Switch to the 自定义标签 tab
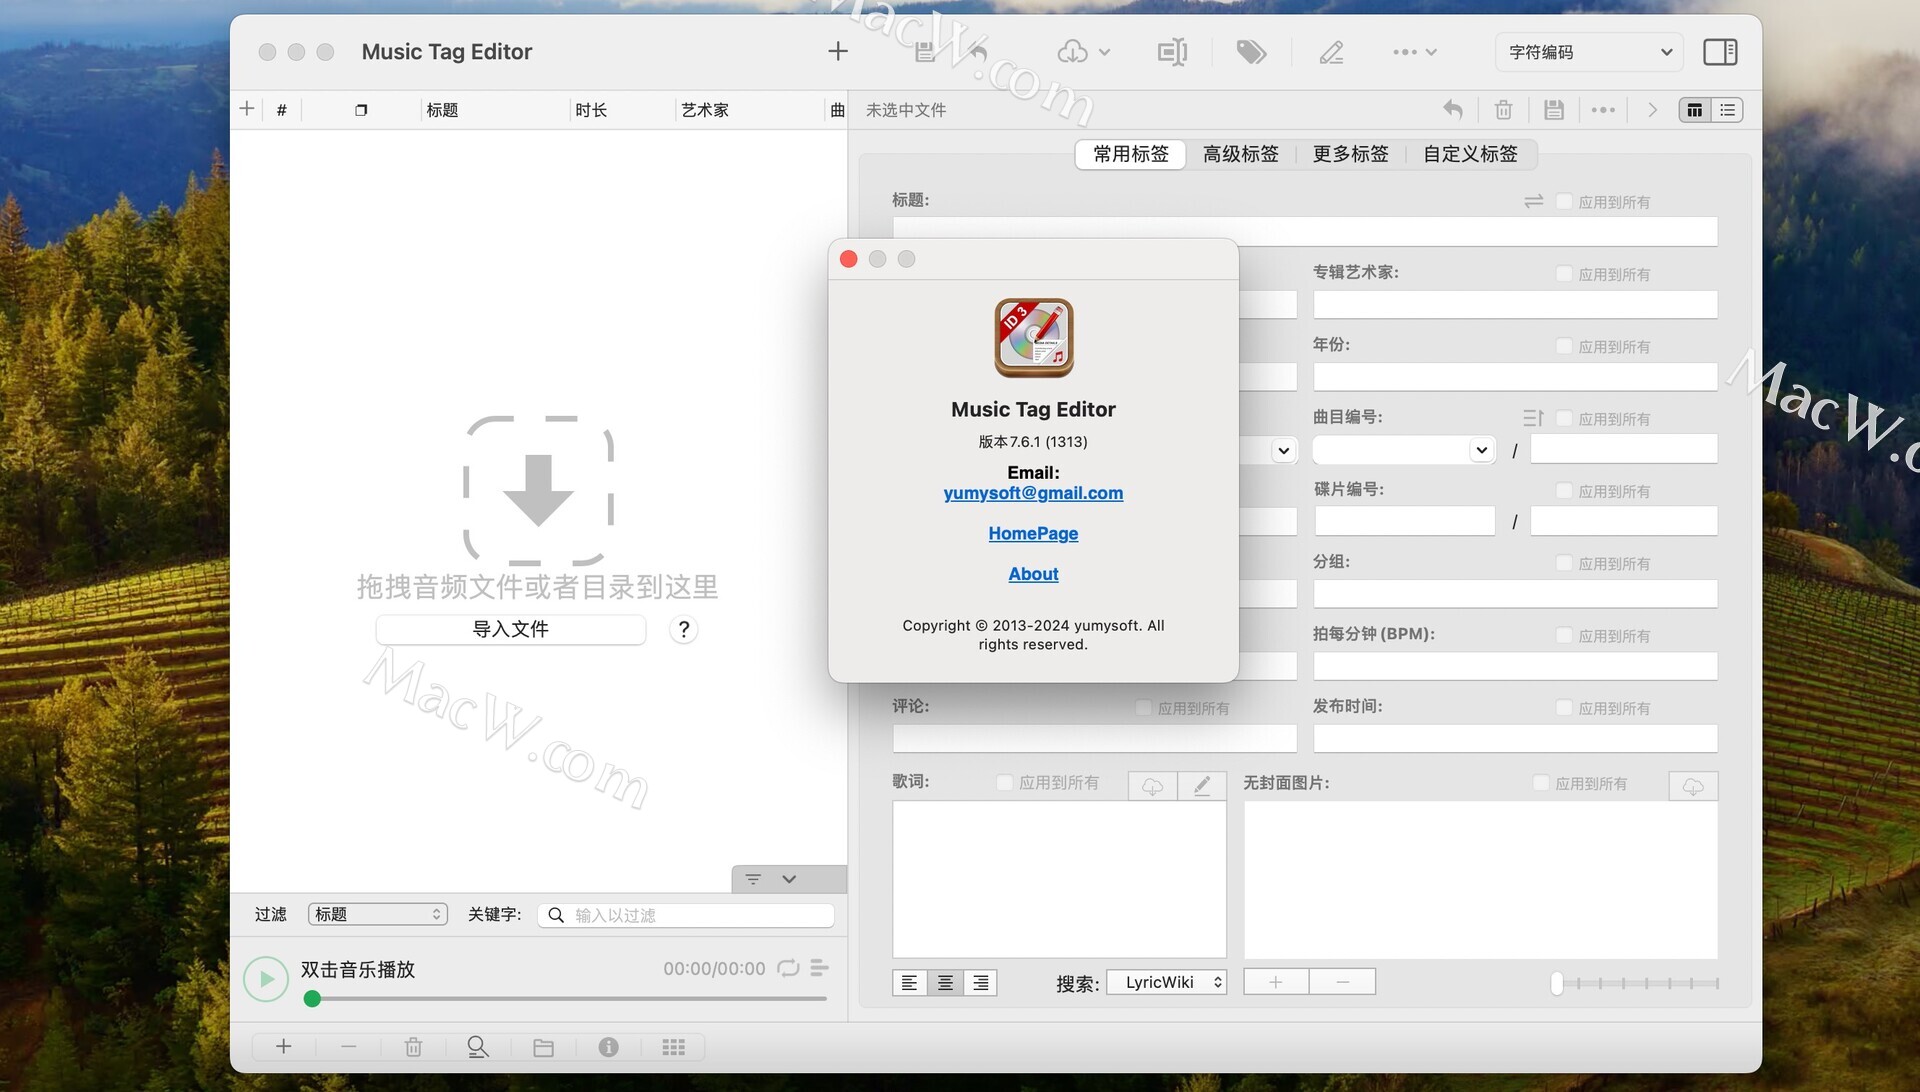 click(x=1470, y=154)
